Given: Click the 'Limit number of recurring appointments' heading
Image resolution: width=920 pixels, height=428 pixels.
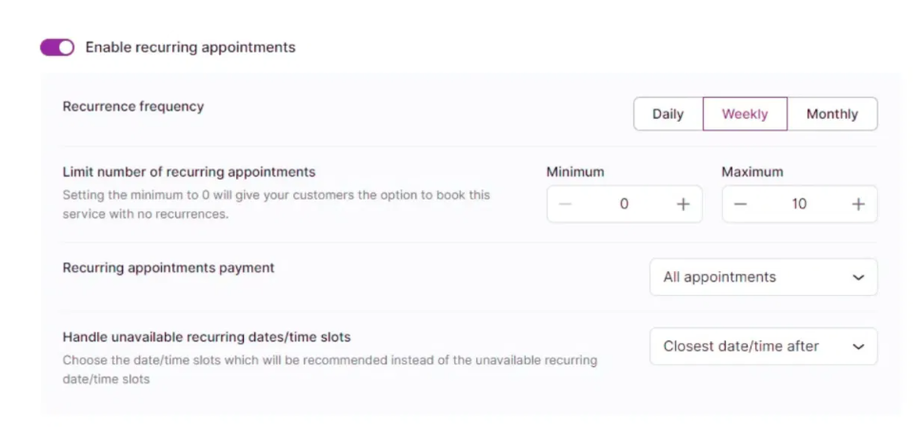Looking at the screenshot, I should [189, 172].
